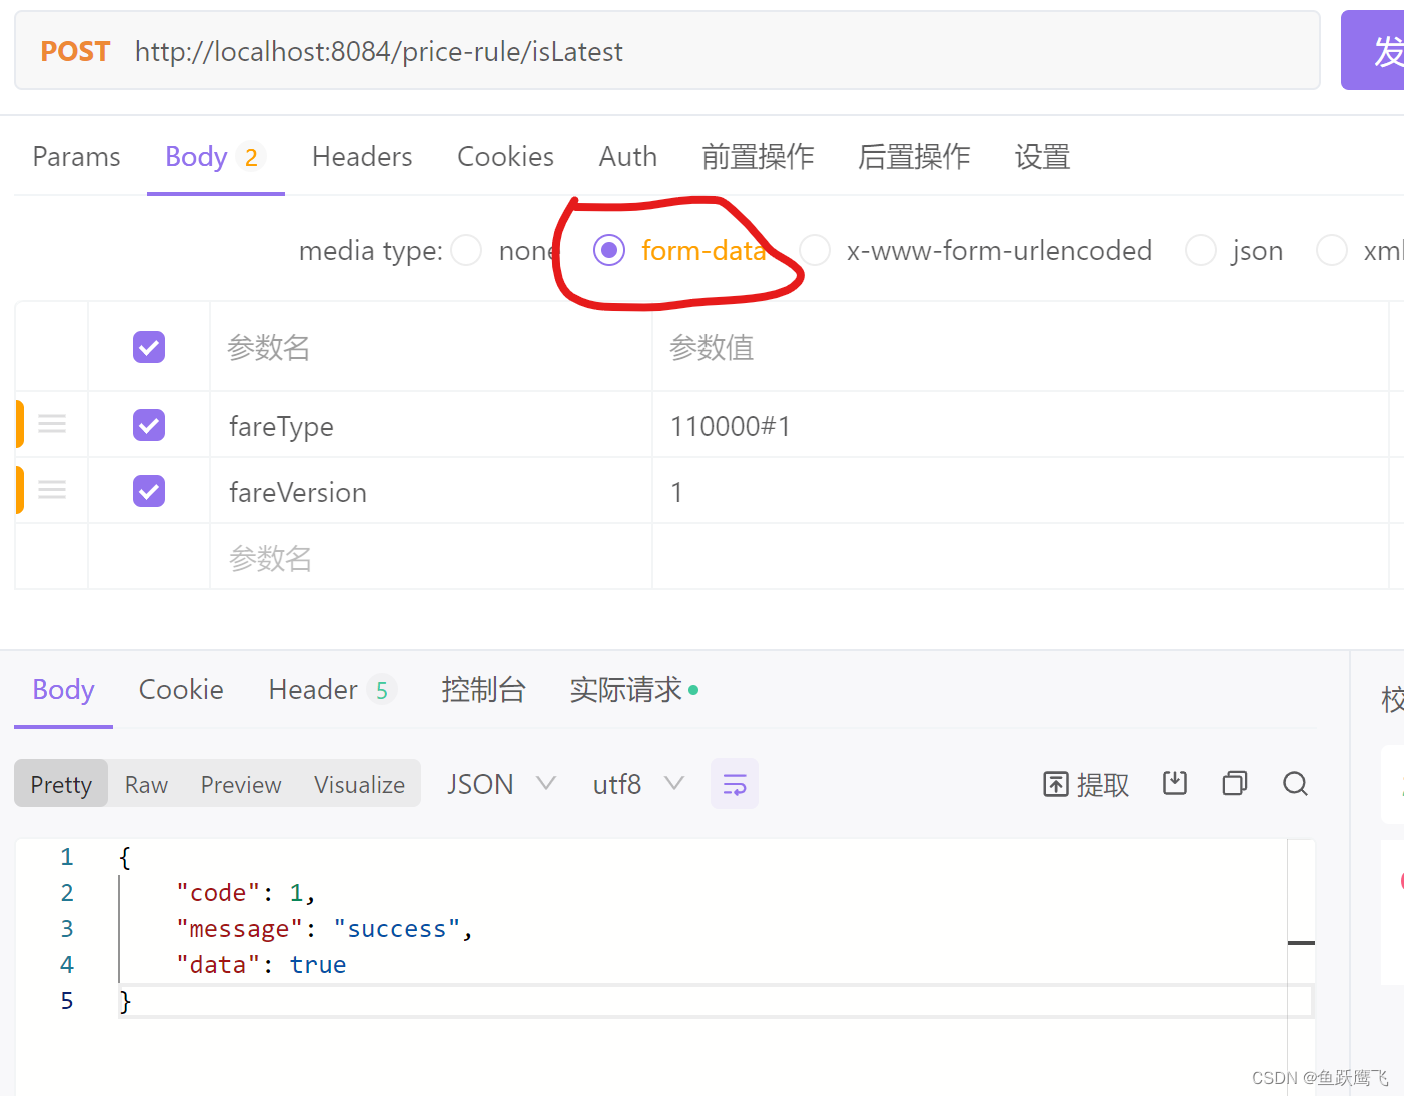Screen dimensions: 1404x1096
Task: Click the magnifier icon to search response
Action: pyautogui.click(x=1295, y=783)
